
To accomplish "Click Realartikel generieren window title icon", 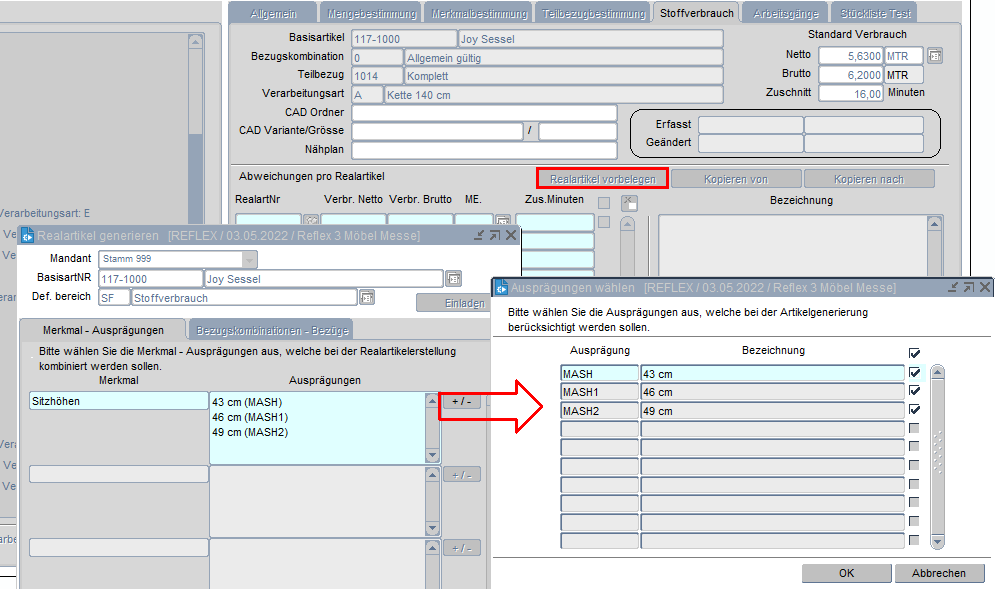I will 27,235.
